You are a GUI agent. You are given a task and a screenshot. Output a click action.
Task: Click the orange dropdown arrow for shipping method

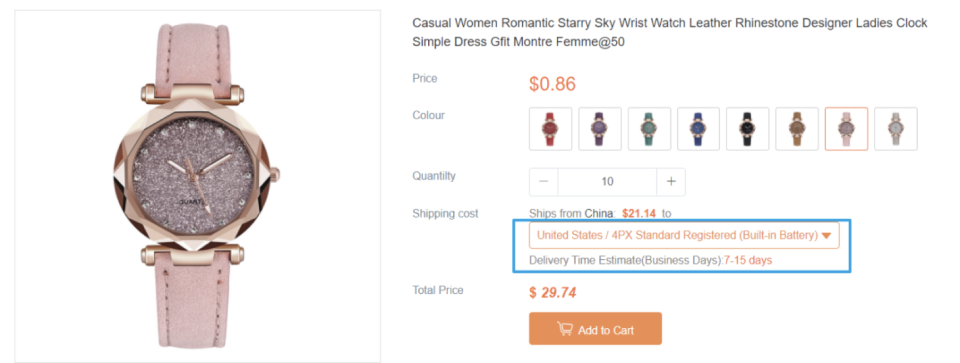tap(827, 236)
